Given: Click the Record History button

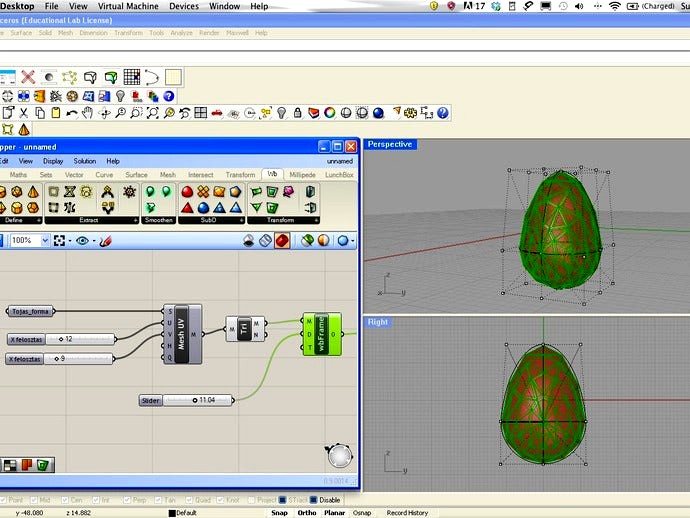Looking at the screenshot, I should click(407, 513).
